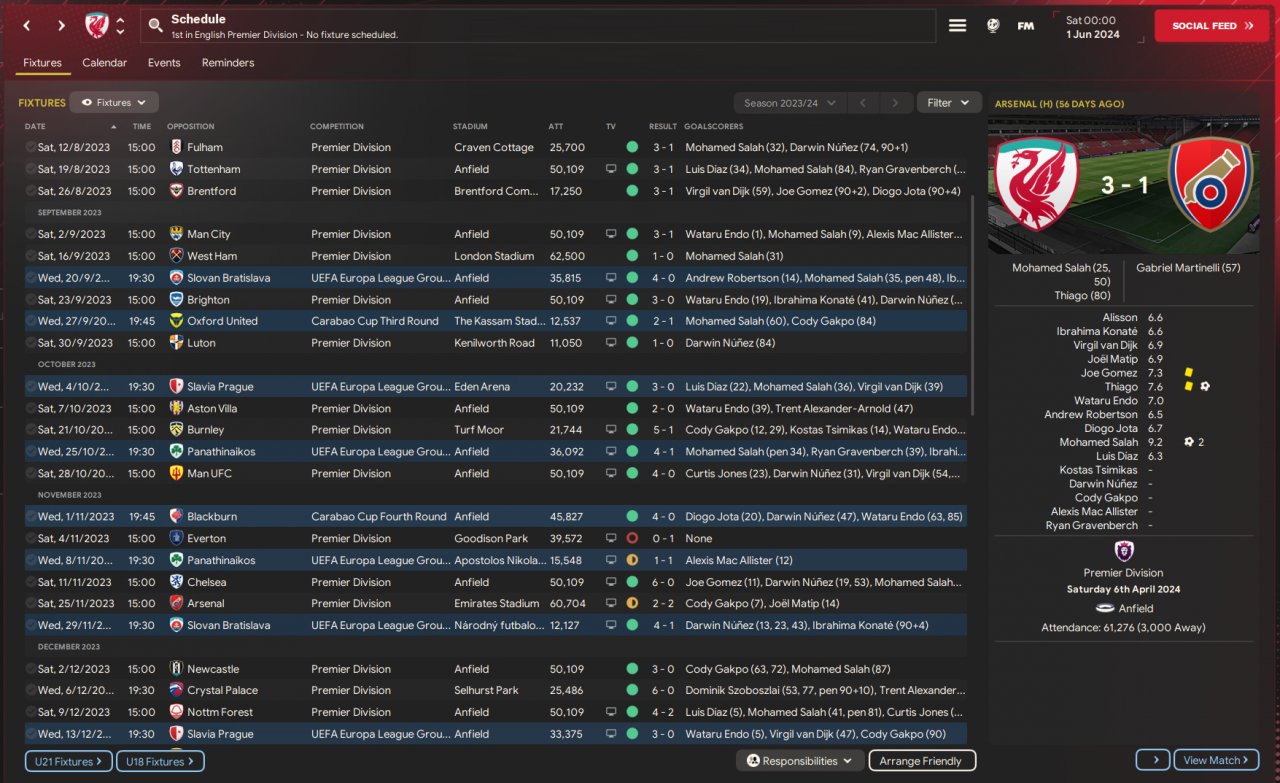The height and width of the screenshot is (783, 1280).
Task: Click the Aston Villa club badge
Action: (176, 408)
